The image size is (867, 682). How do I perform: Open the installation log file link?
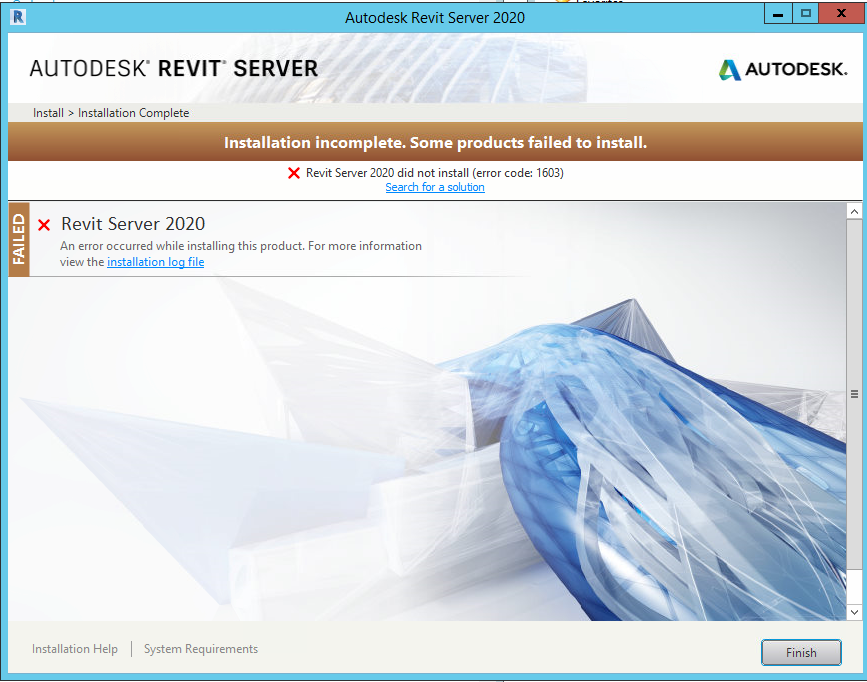click(x=155, y=261)
